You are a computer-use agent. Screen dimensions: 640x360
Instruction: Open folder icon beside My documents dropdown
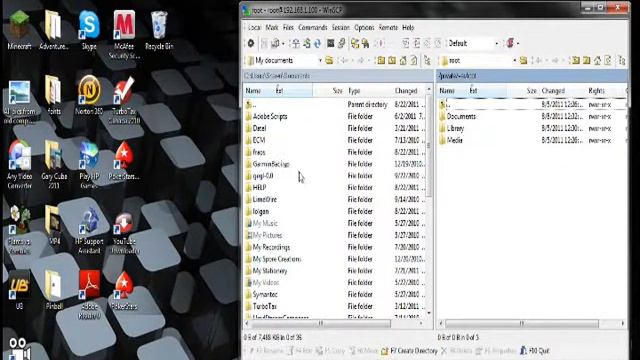click(329, 60)
